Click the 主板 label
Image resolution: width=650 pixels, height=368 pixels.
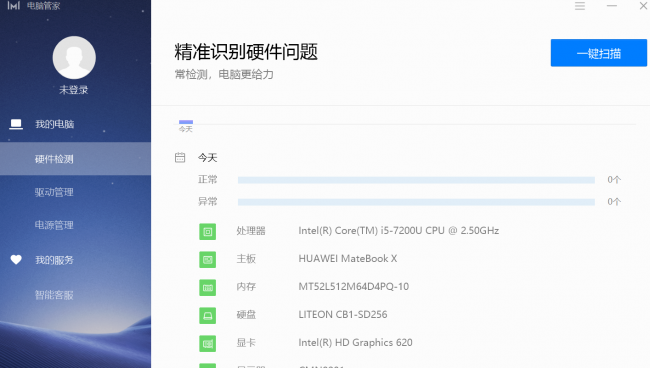(x=246, y=259)
